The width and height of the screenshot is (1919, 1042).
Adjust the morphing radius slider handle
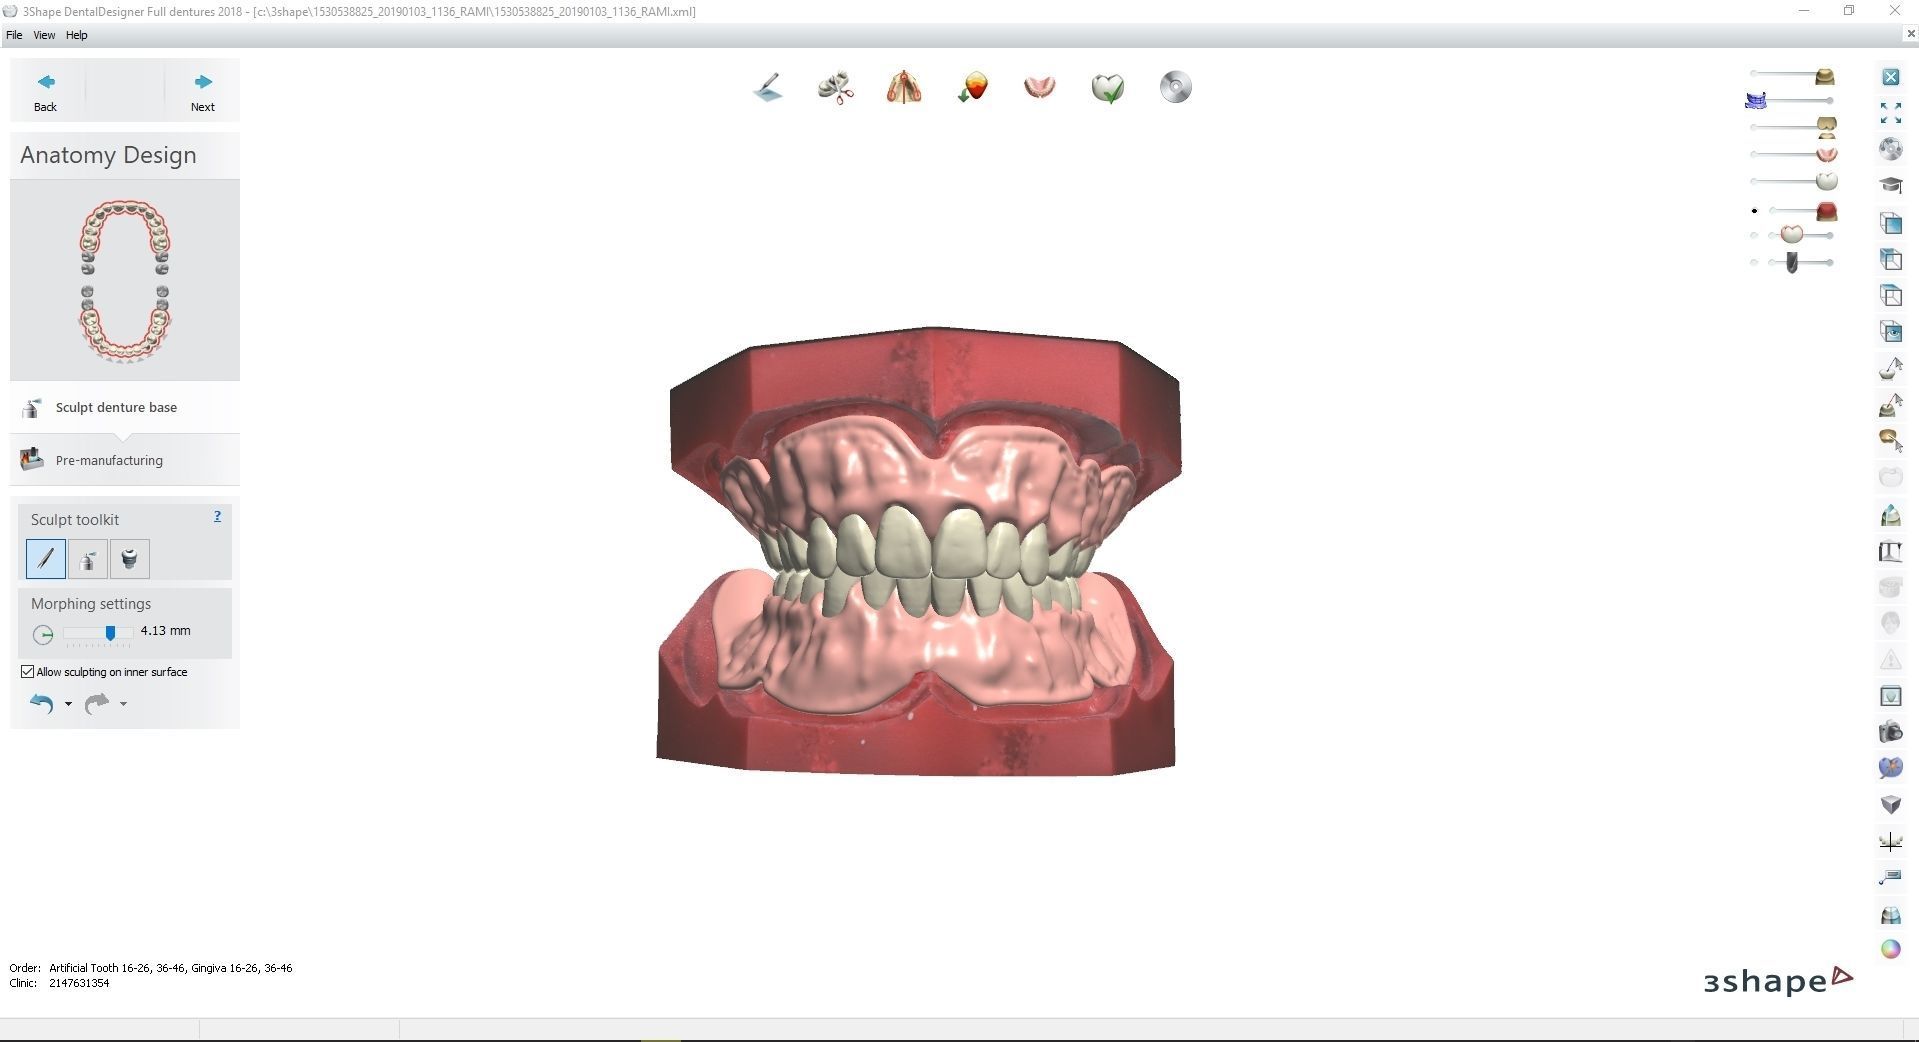pos(110,633)
